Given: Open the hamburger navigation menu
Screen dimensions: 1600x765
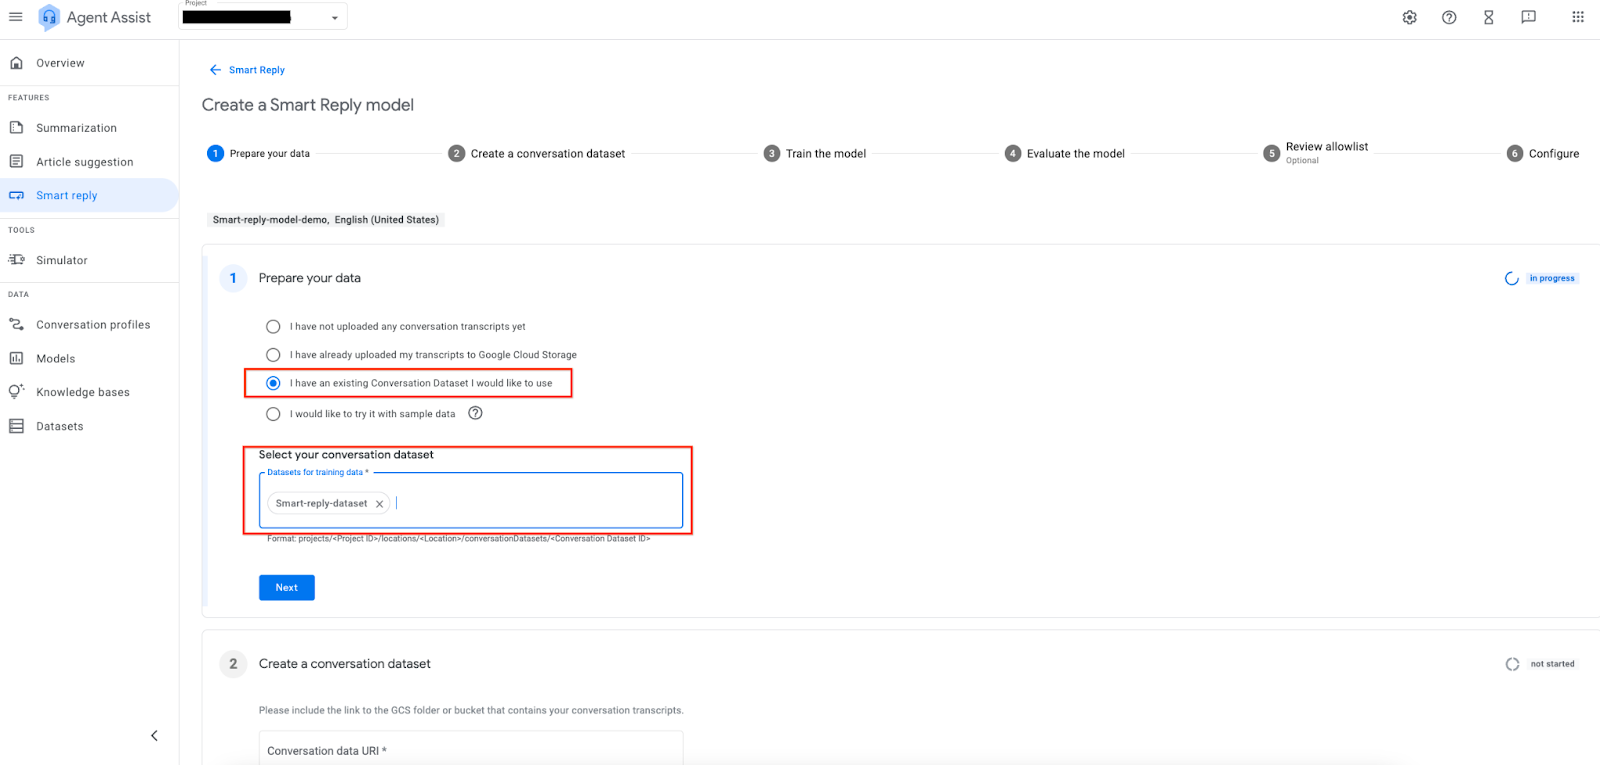Looking at the screenshot, I should tap(16, 17).
